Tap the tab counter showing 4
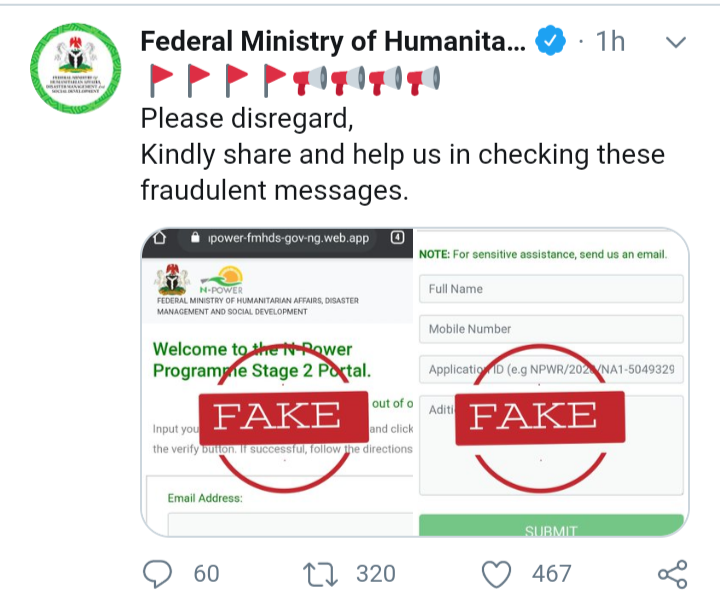This screenshot has width=720, height=609. (x=396, y=239)
